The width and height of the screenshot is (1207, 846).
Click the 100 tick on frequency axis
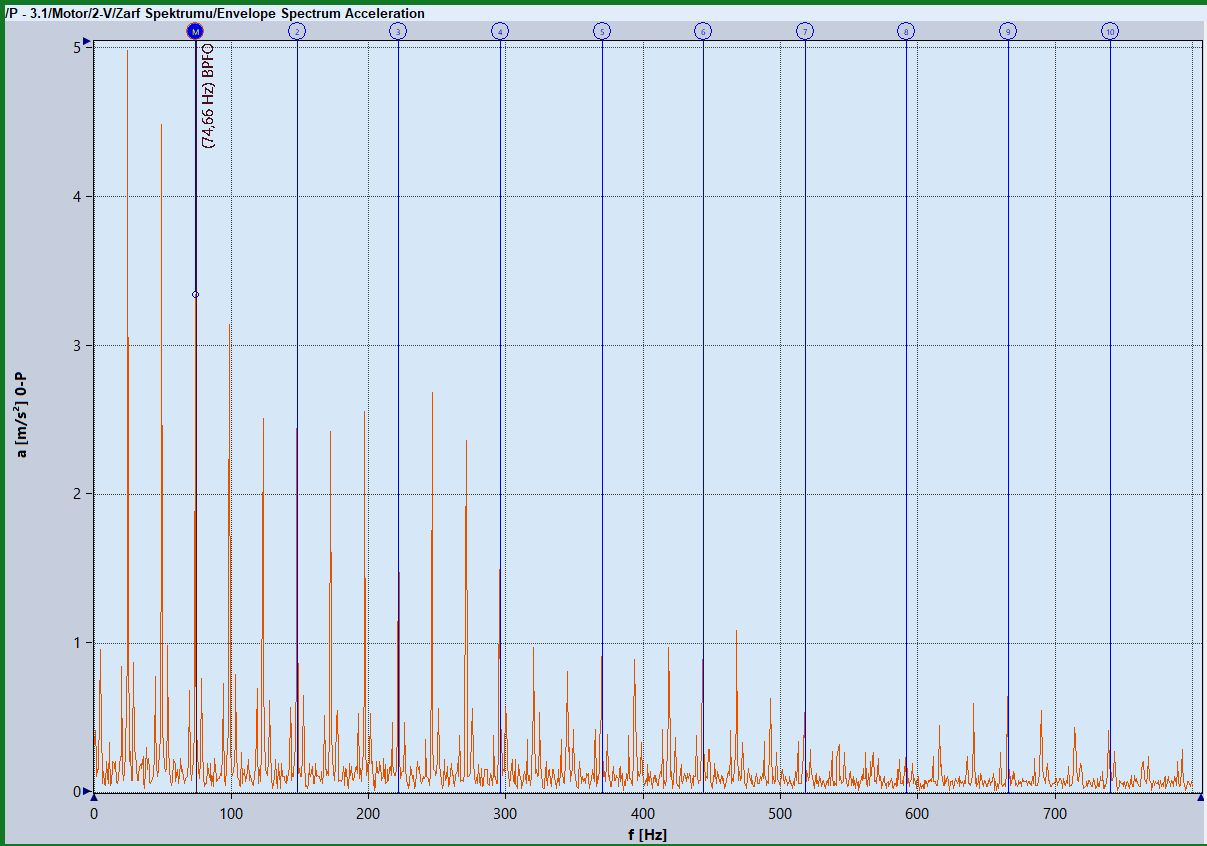[231, 814]
